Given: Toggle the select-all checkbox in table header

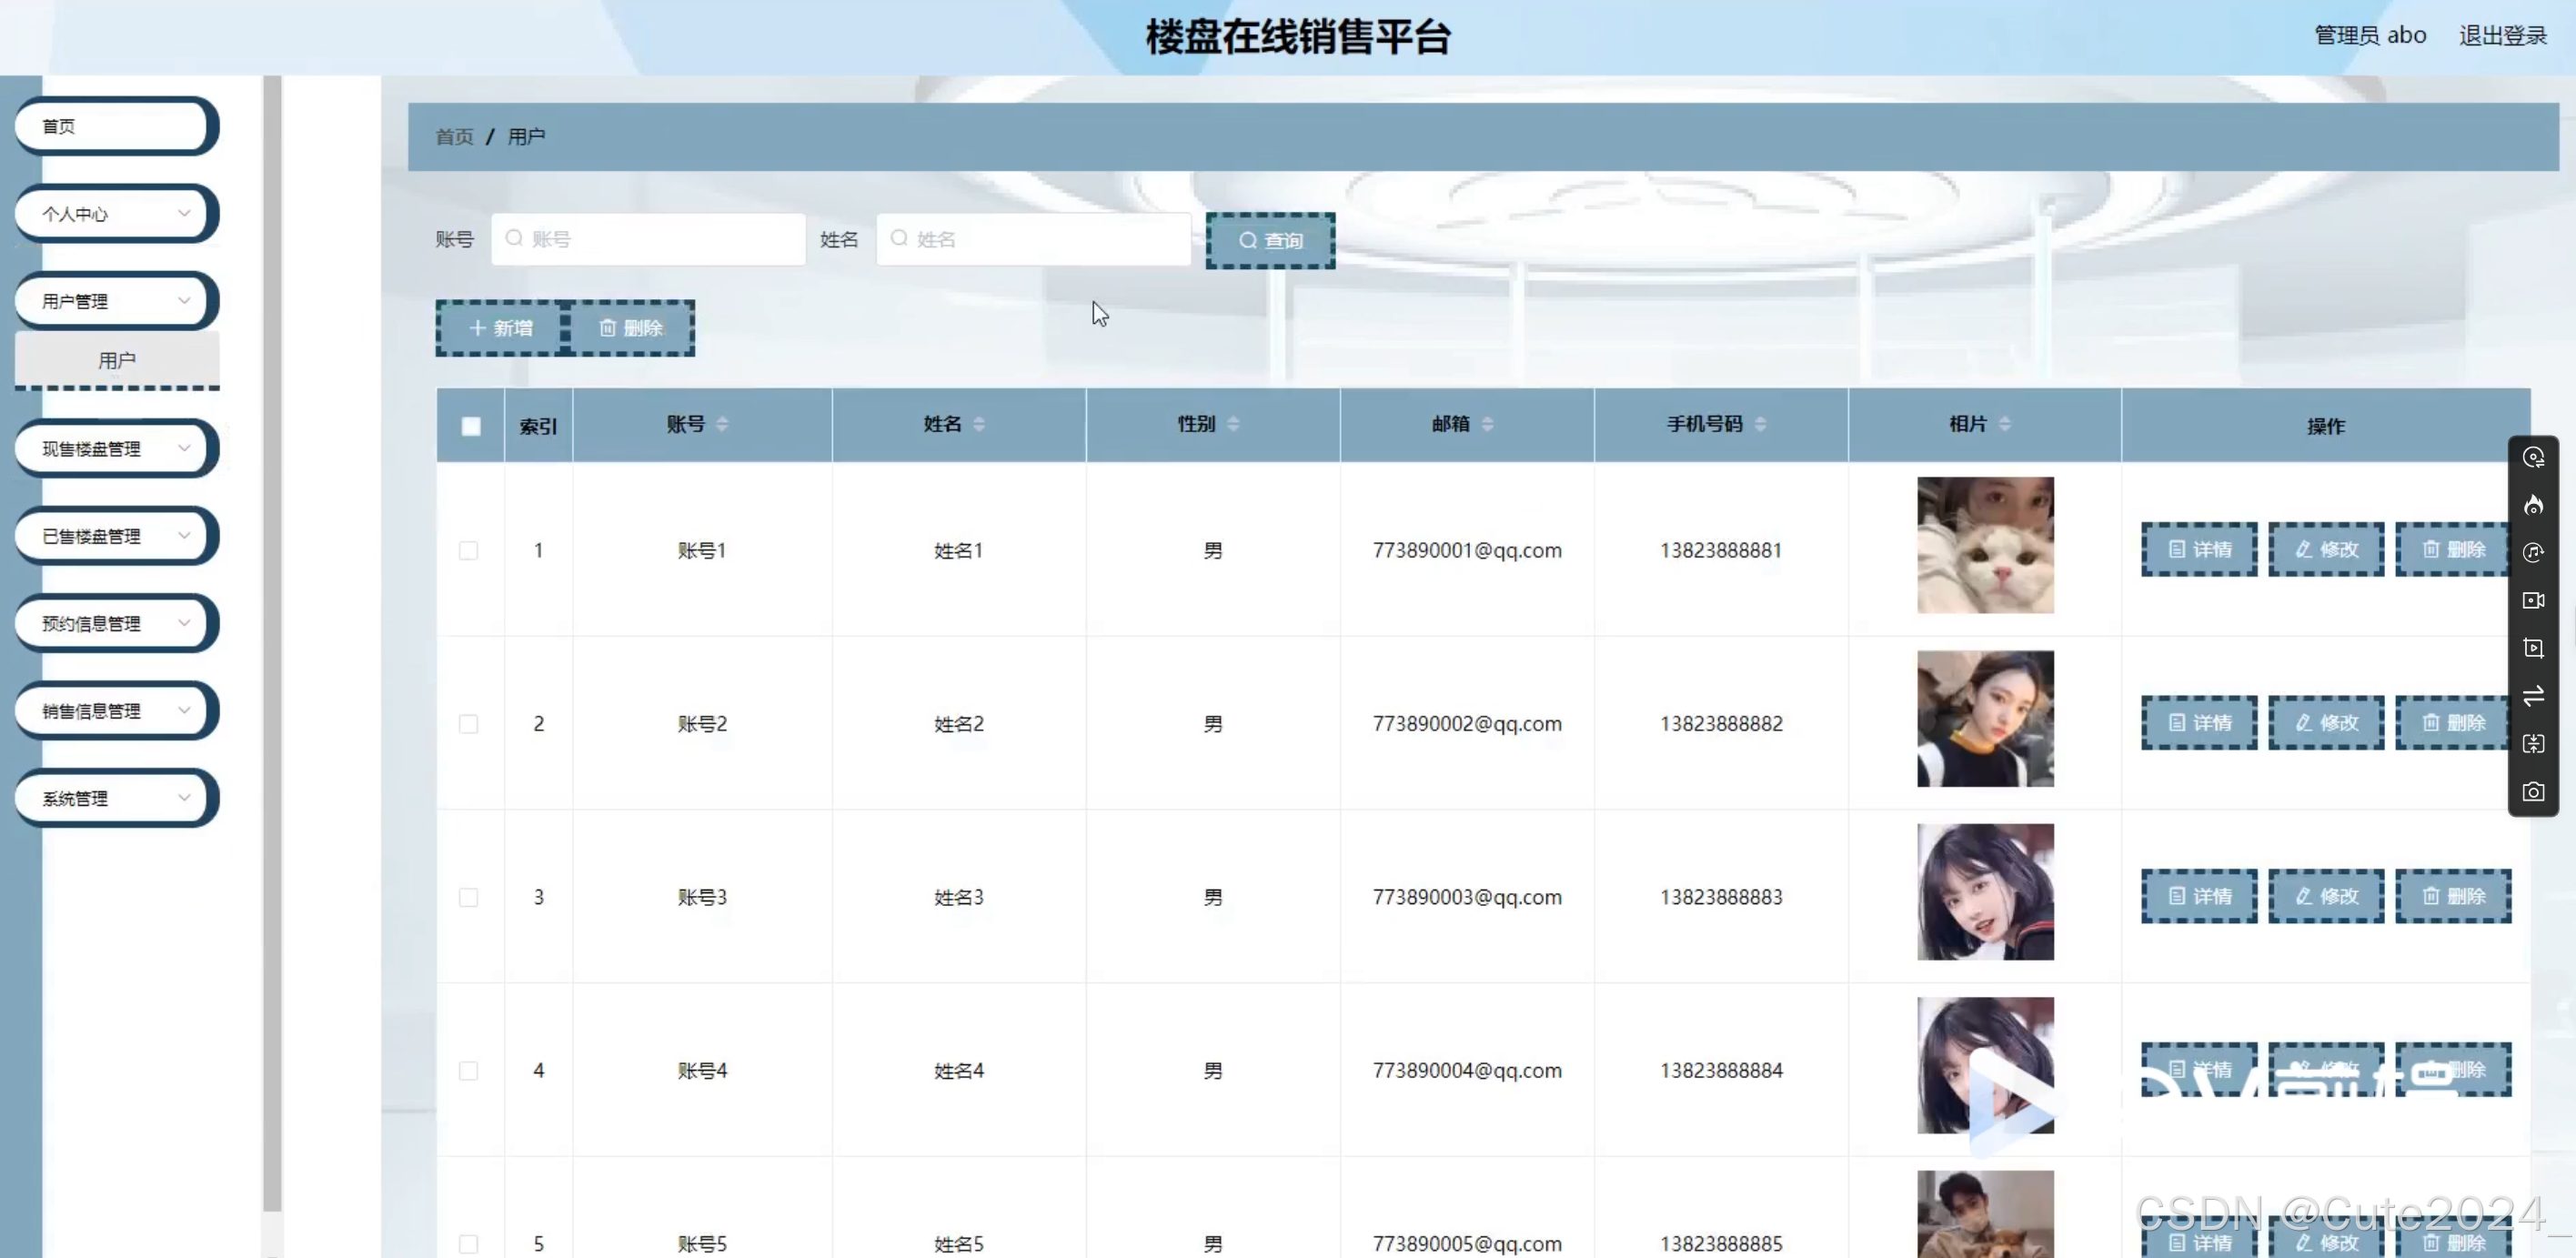Looking at the screenshot, I should pos(471,426).
